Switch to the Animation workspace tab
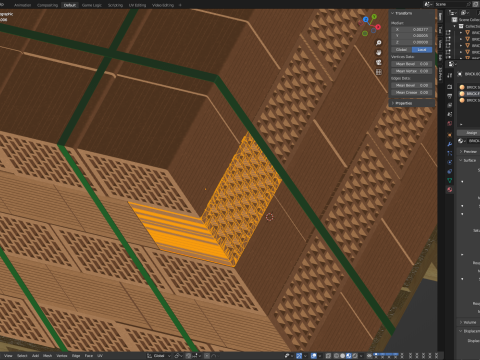 pyautogui.click(x=22, y=5)
